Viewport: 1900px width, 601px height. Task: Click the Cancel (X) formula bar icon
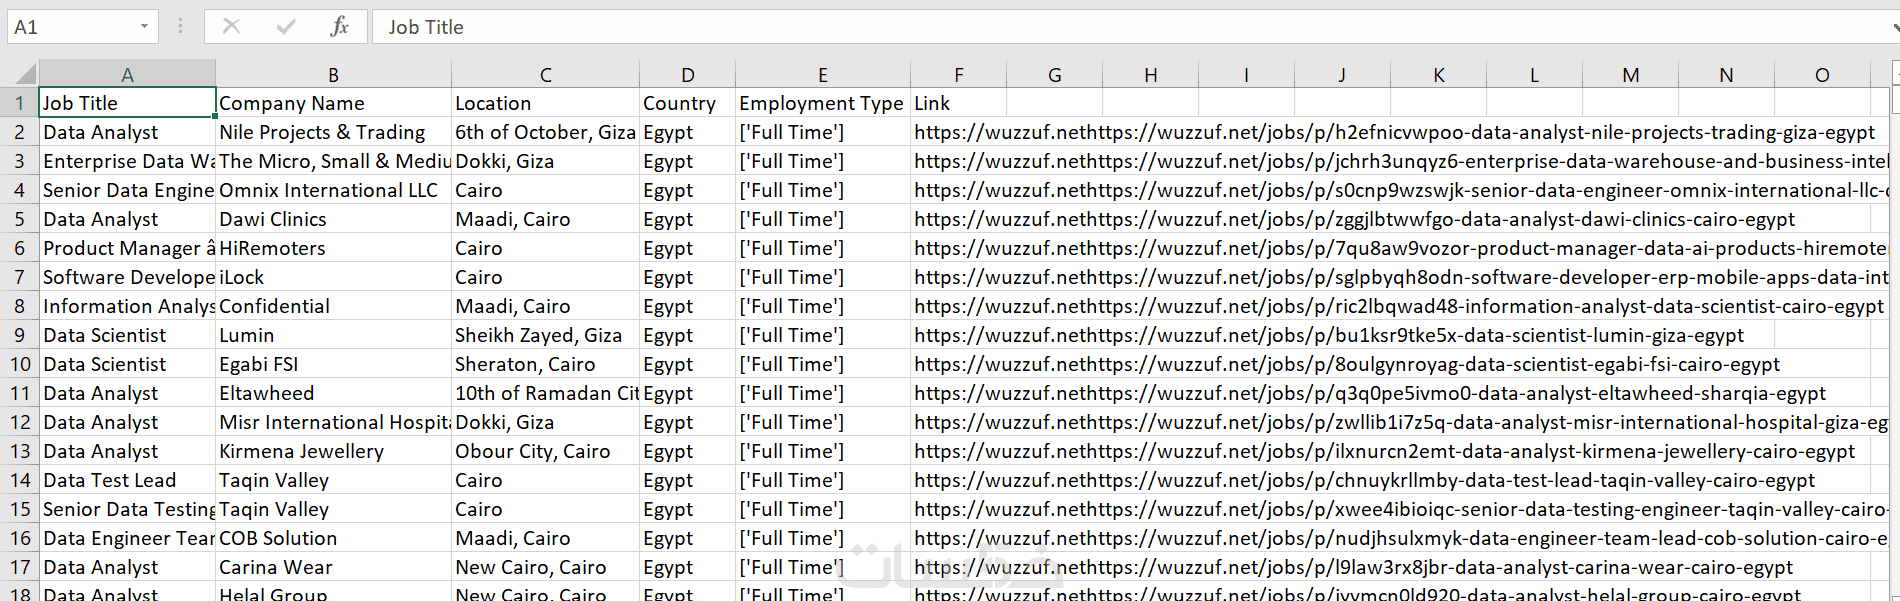pos(231,26)
